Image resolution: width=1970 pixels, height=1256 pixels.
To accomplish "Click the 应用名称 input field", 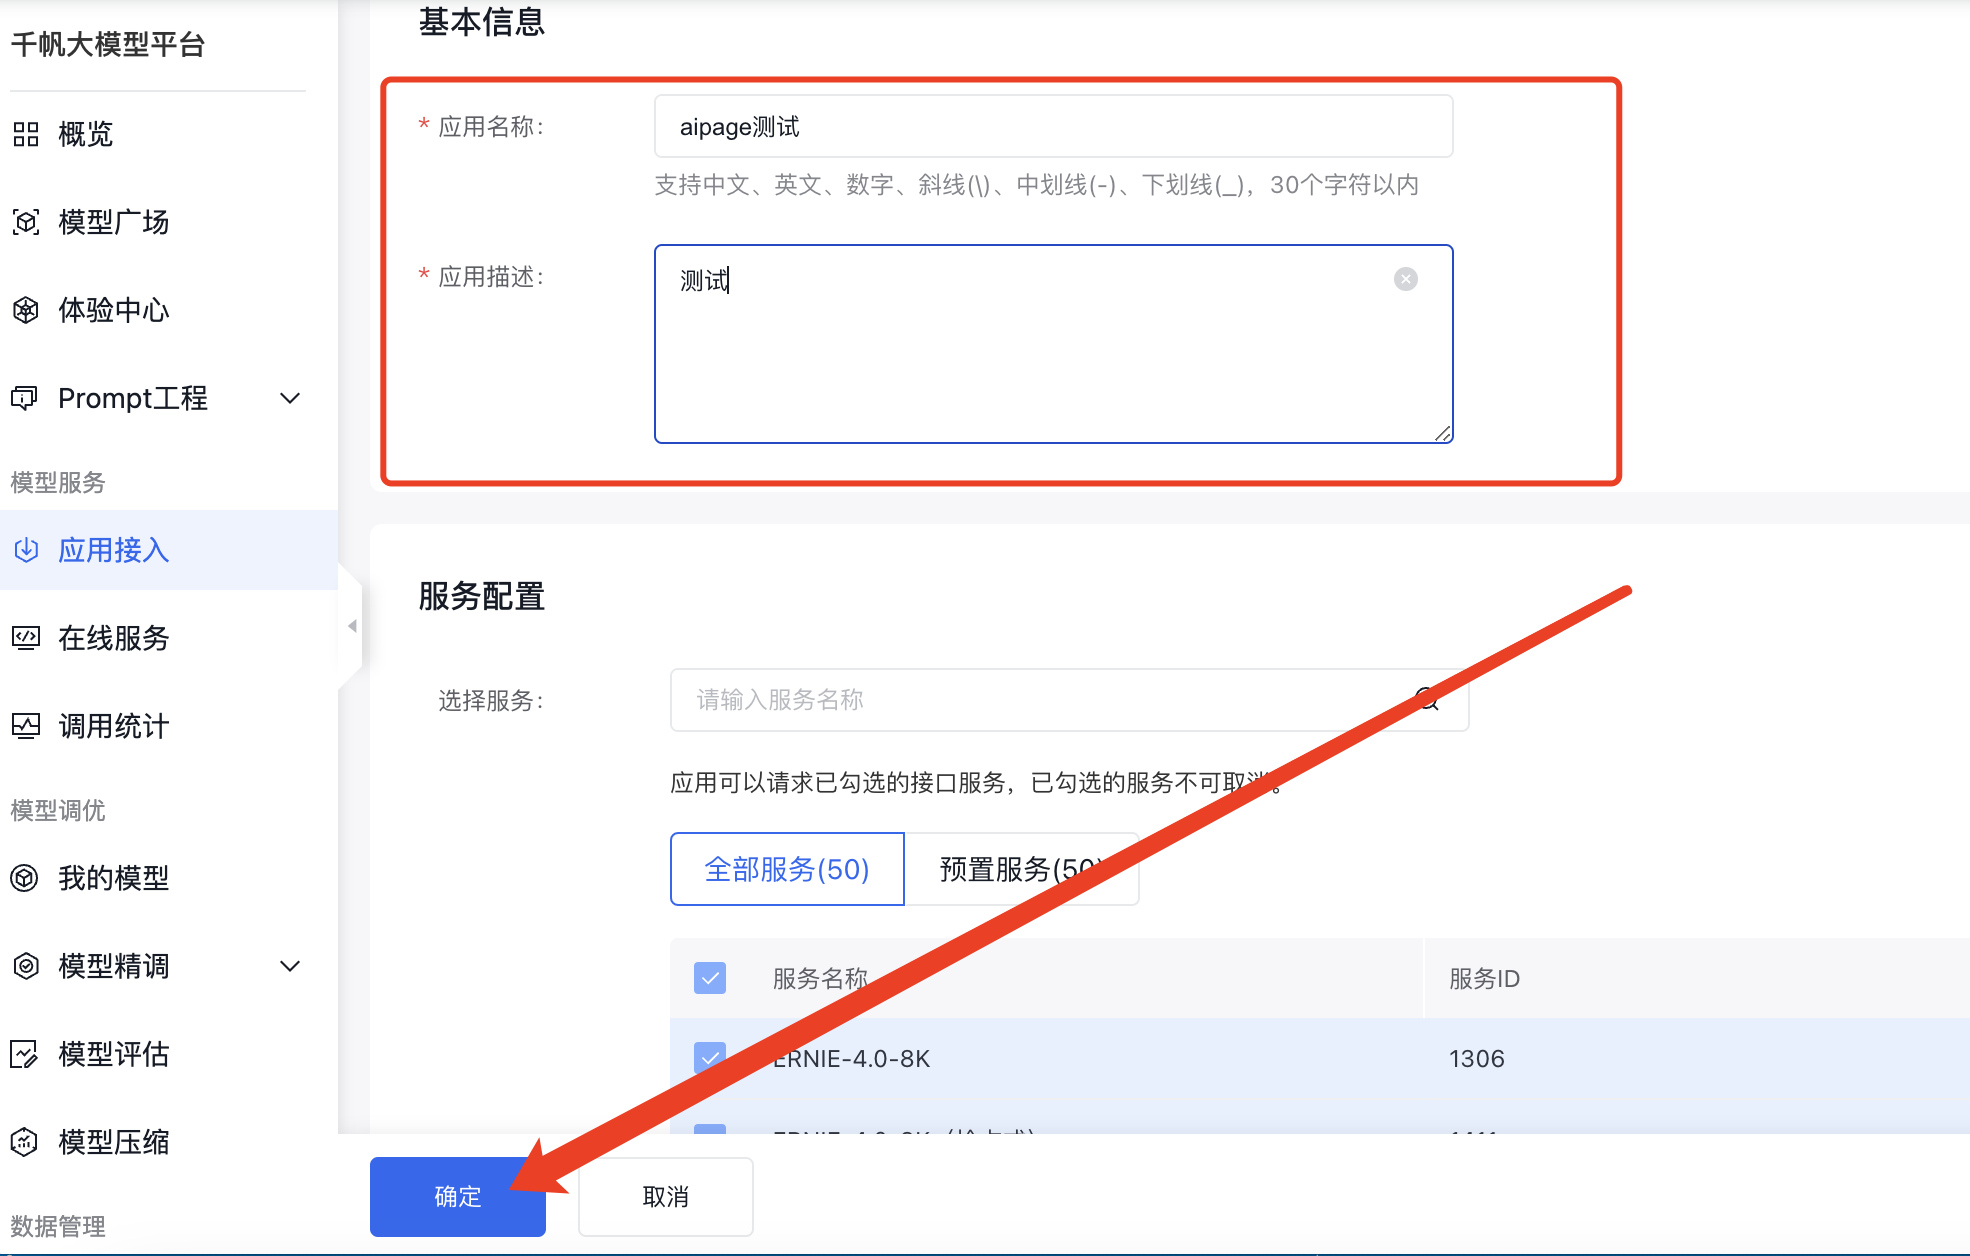I will tap(1053, 127).
